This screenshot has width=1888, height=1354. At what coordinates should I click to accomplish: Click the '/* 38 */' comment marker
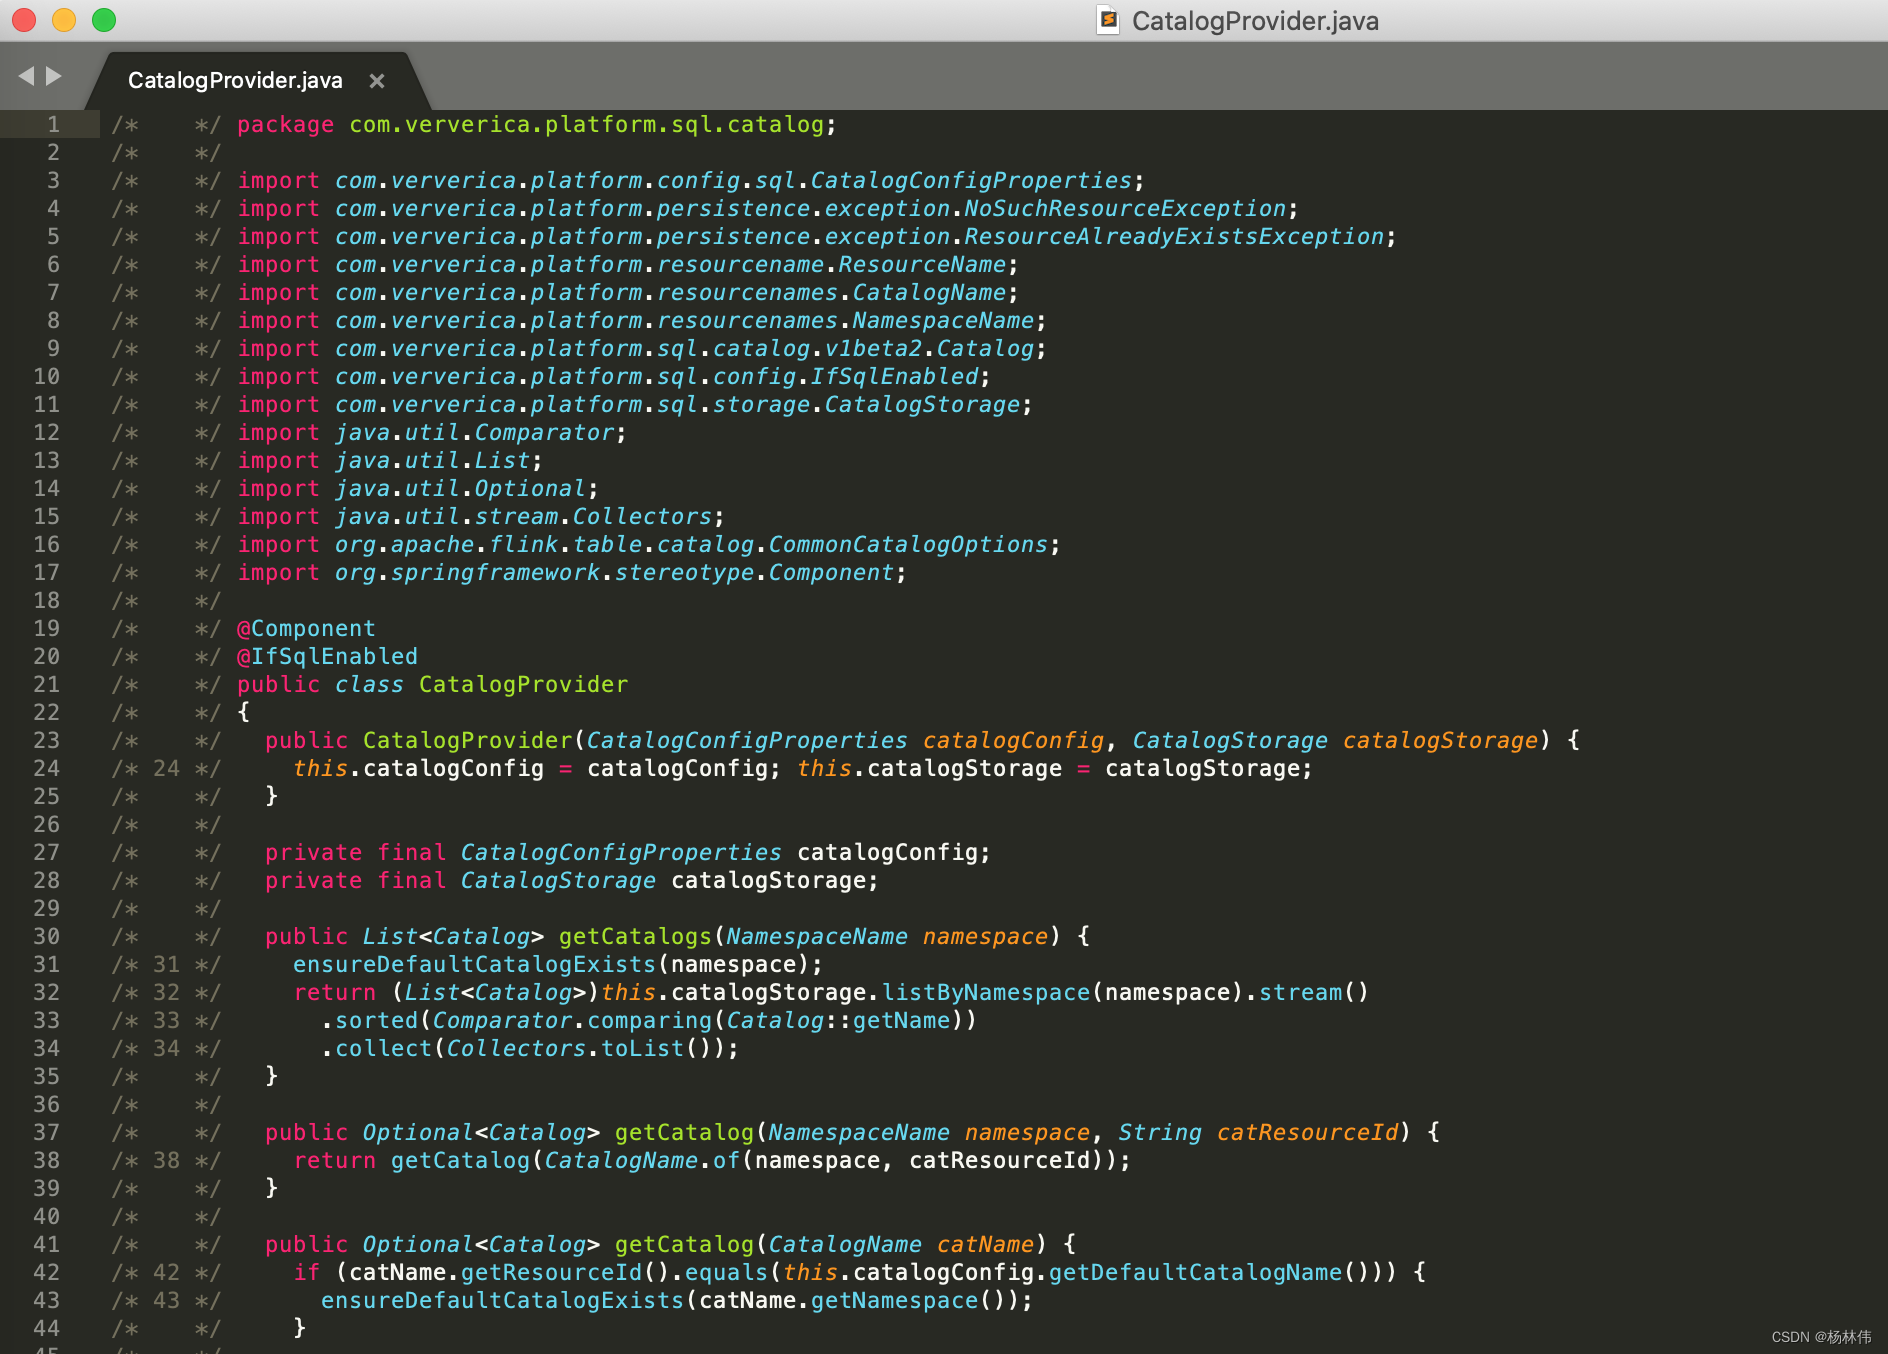(166, 1161)
